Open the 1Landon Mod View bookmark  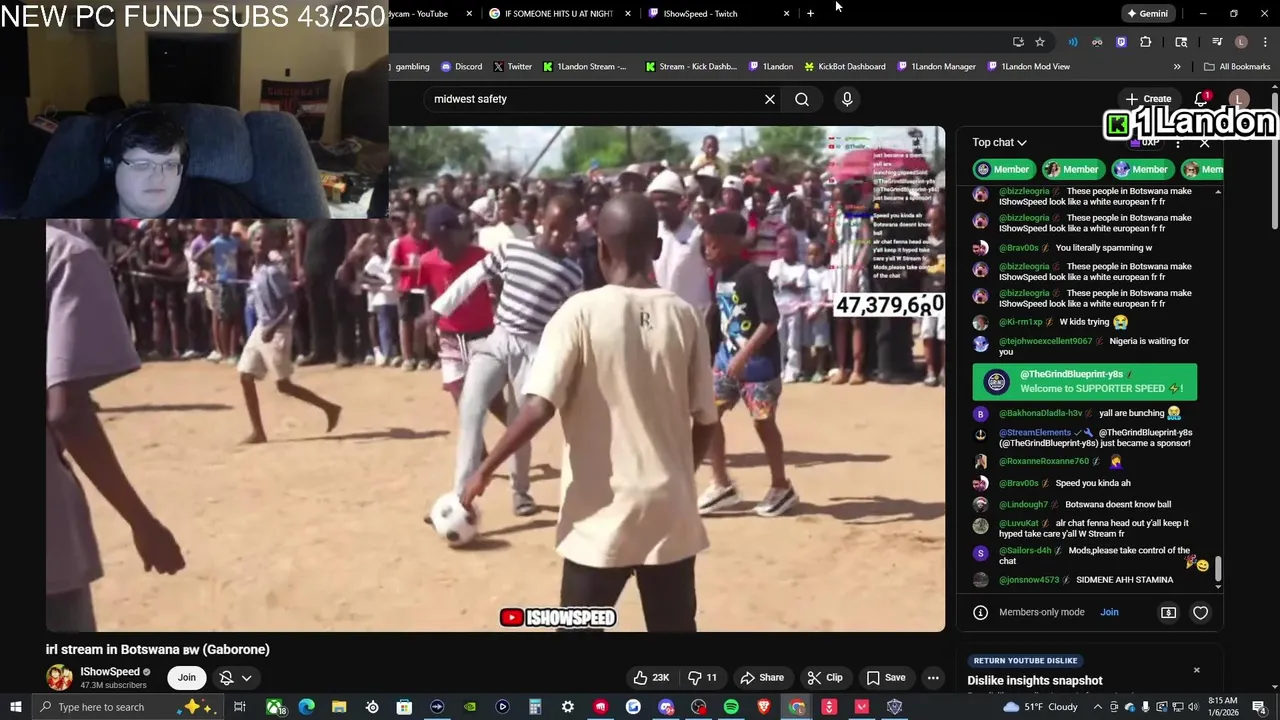click(x=1027, y=67)
